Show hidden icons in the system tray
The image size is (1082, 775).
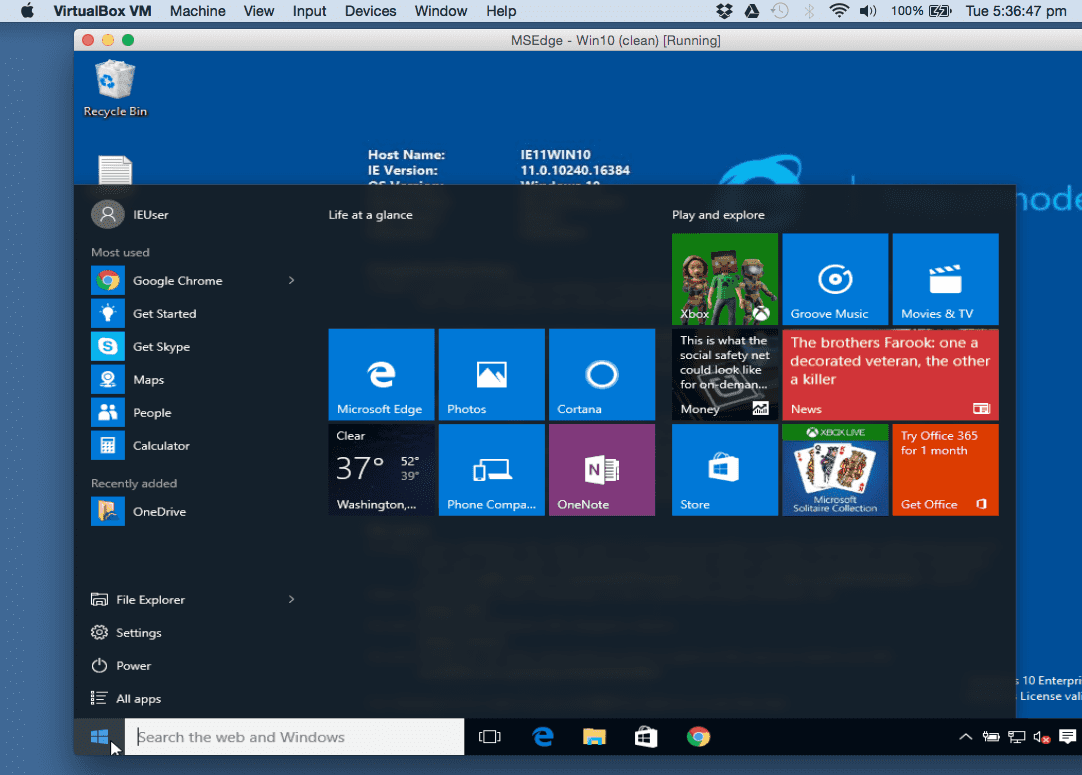[x=965, y=736]
